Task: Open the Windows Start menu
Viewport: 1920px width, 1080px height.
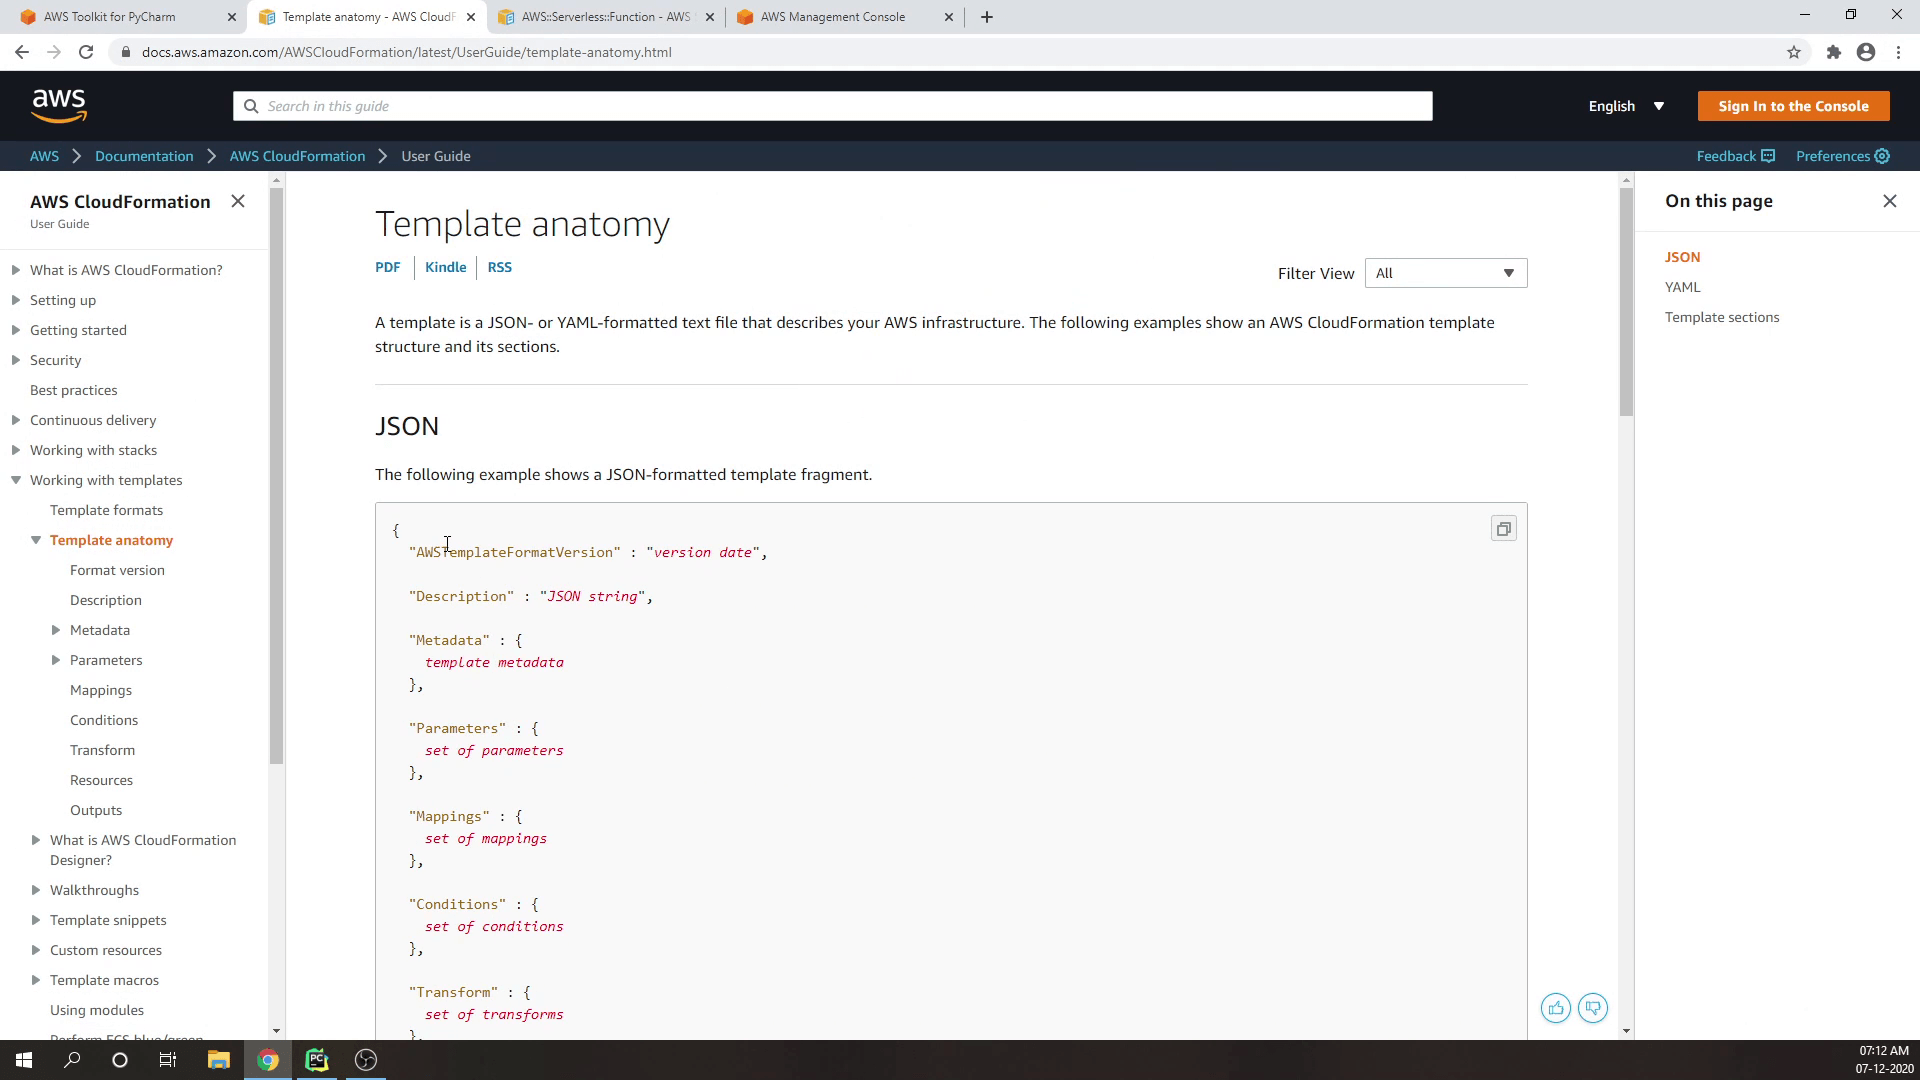Action: point(24,1060)
